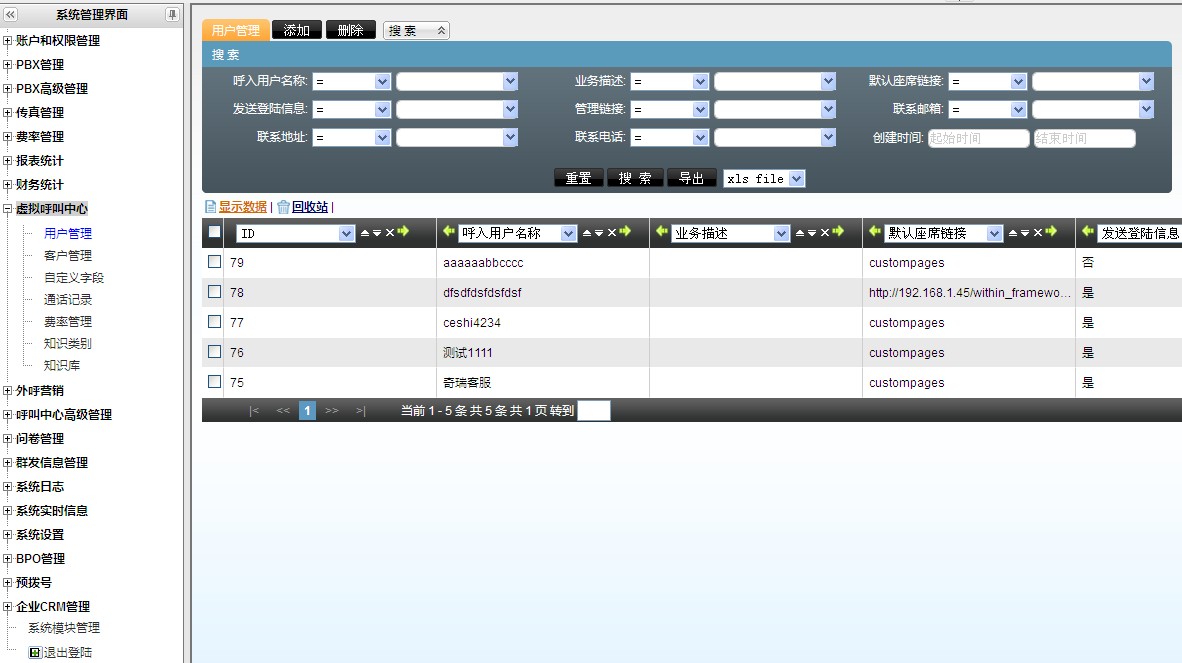Toggle the select-all checkbox in table header

pos(214,232)
